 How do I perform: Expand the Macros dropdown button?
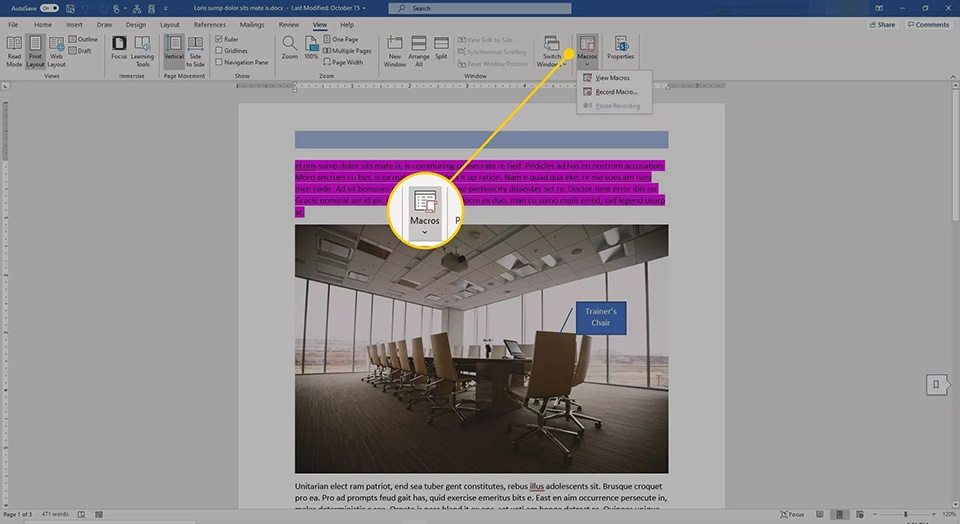587,65
